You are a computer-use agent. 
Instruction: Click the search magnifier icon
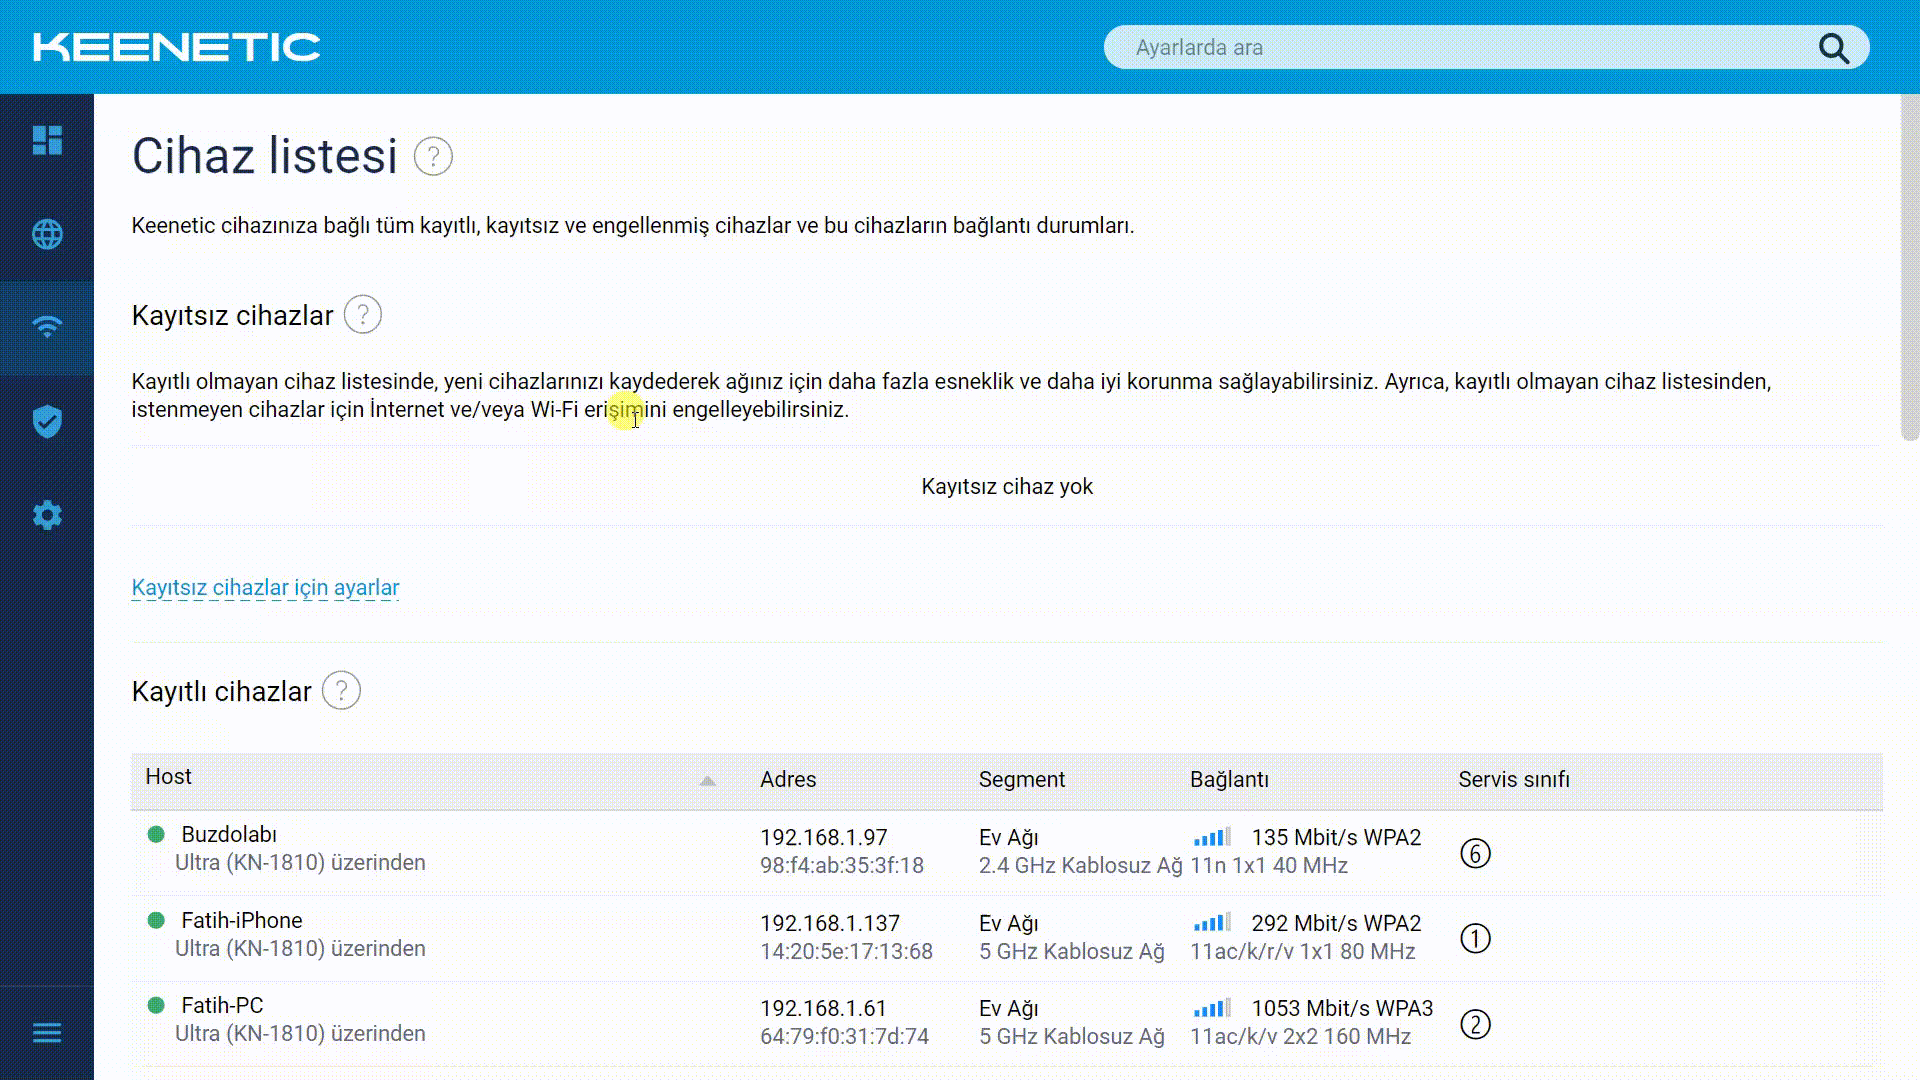pyautogui.click(x=1833, y=47)
